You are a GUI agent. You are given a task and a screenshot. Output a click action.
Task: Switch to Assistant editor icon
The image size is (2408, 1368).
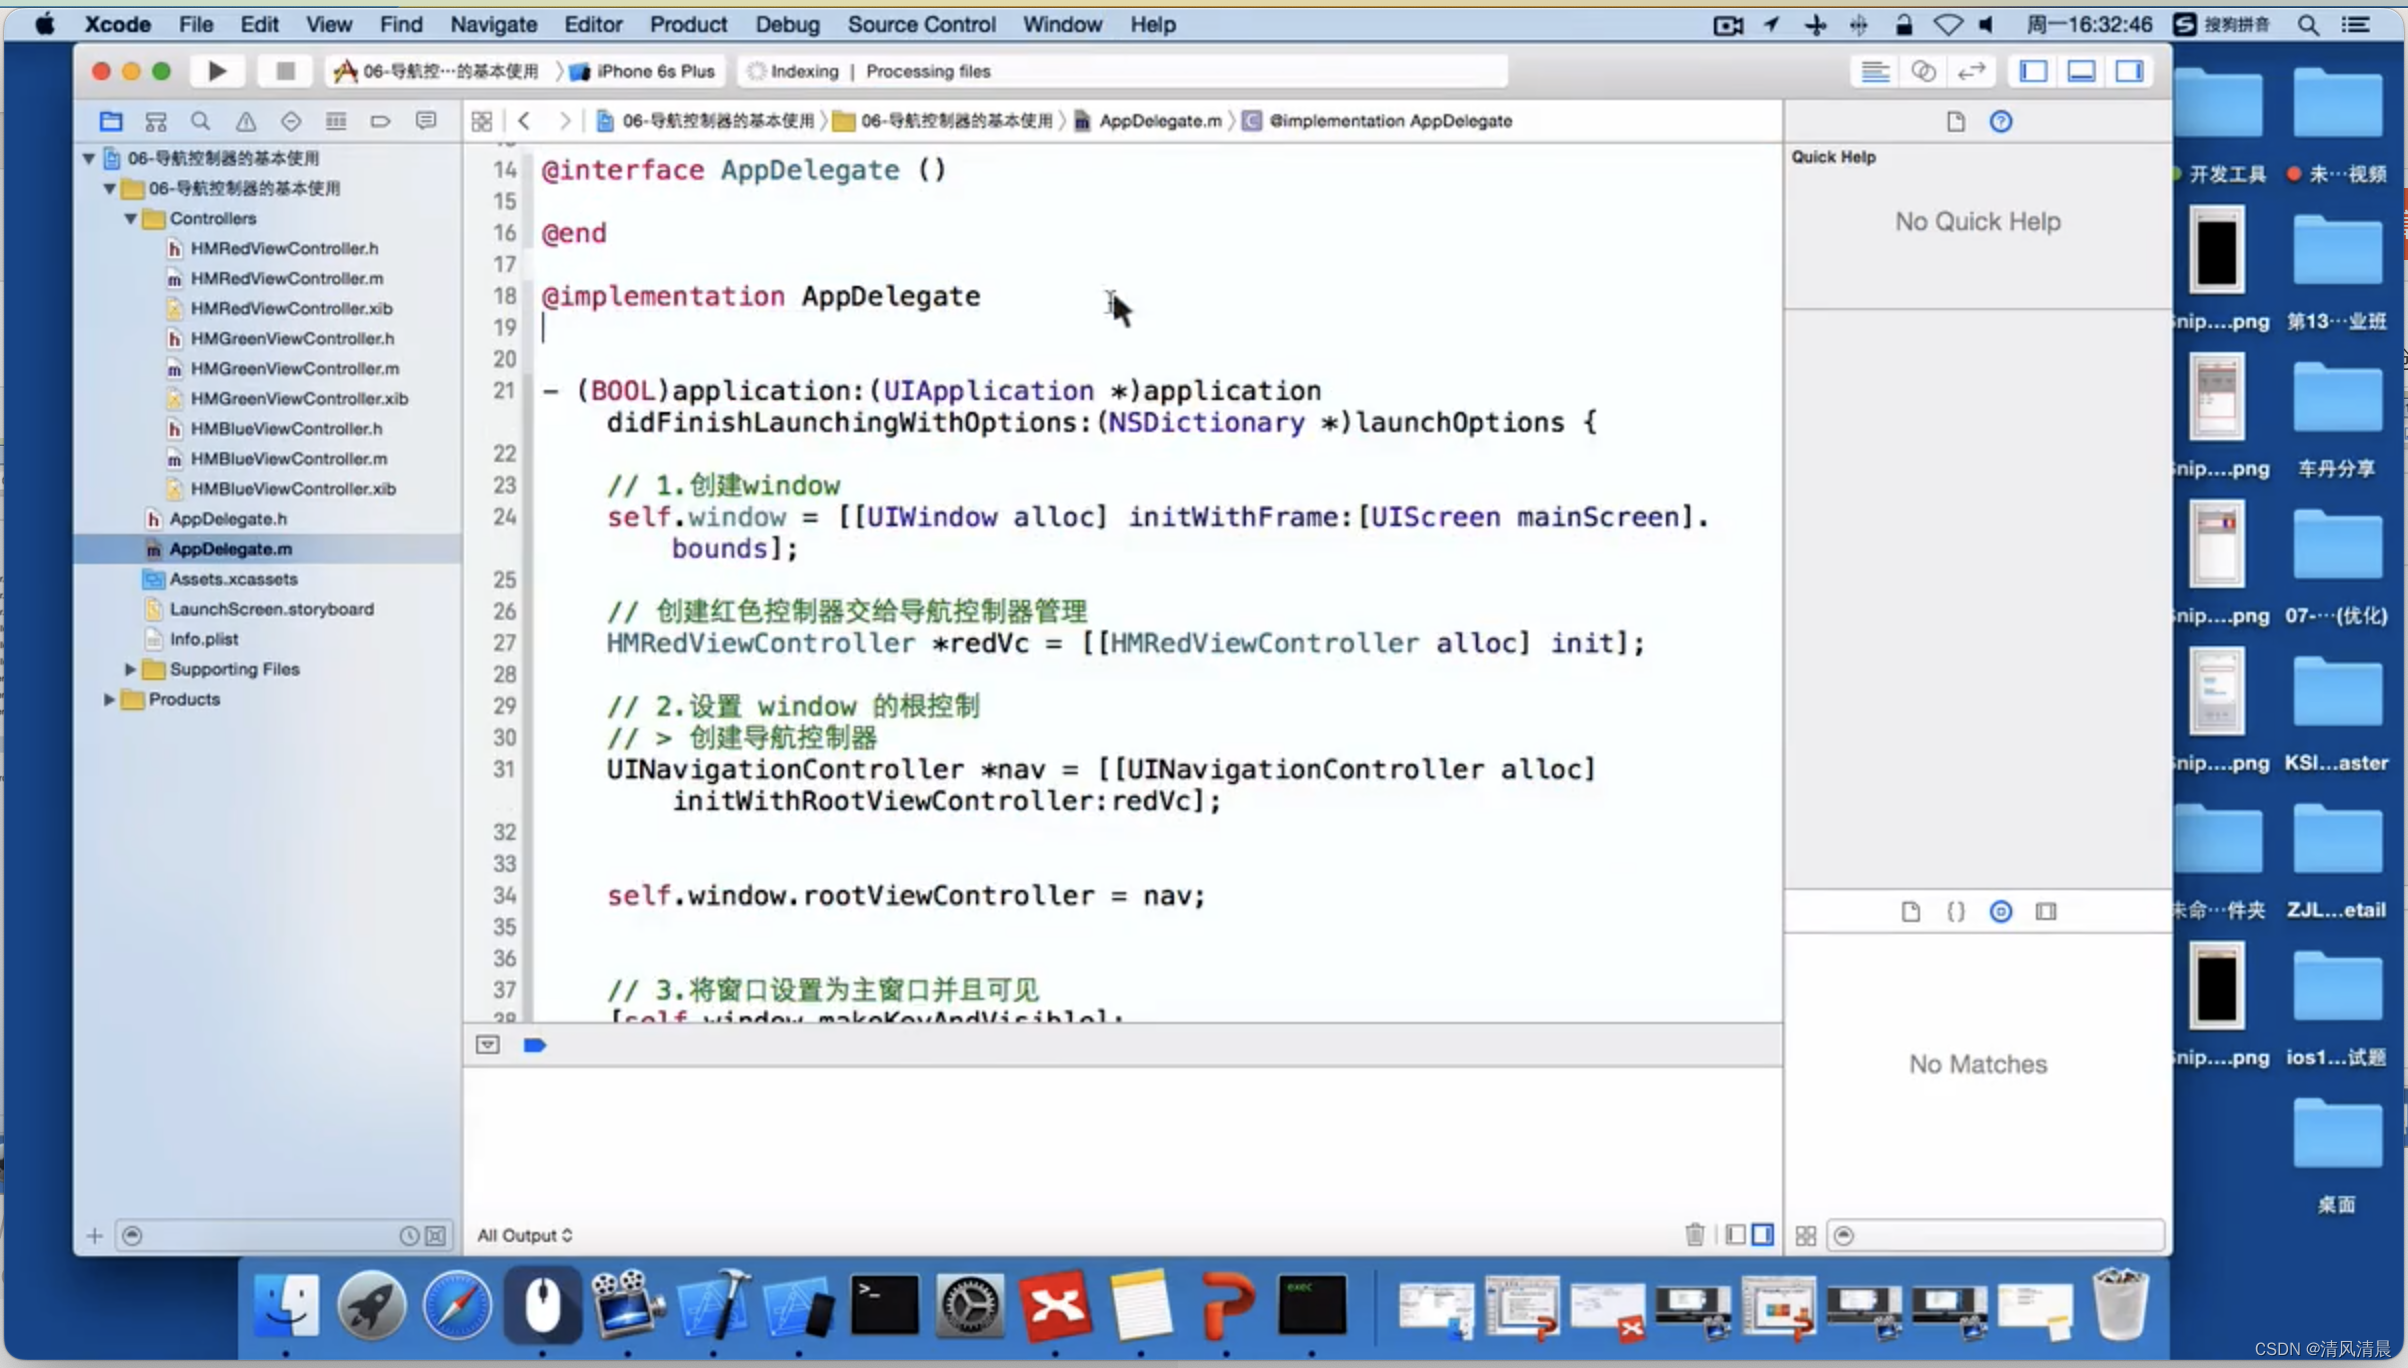pos(1923,71)
